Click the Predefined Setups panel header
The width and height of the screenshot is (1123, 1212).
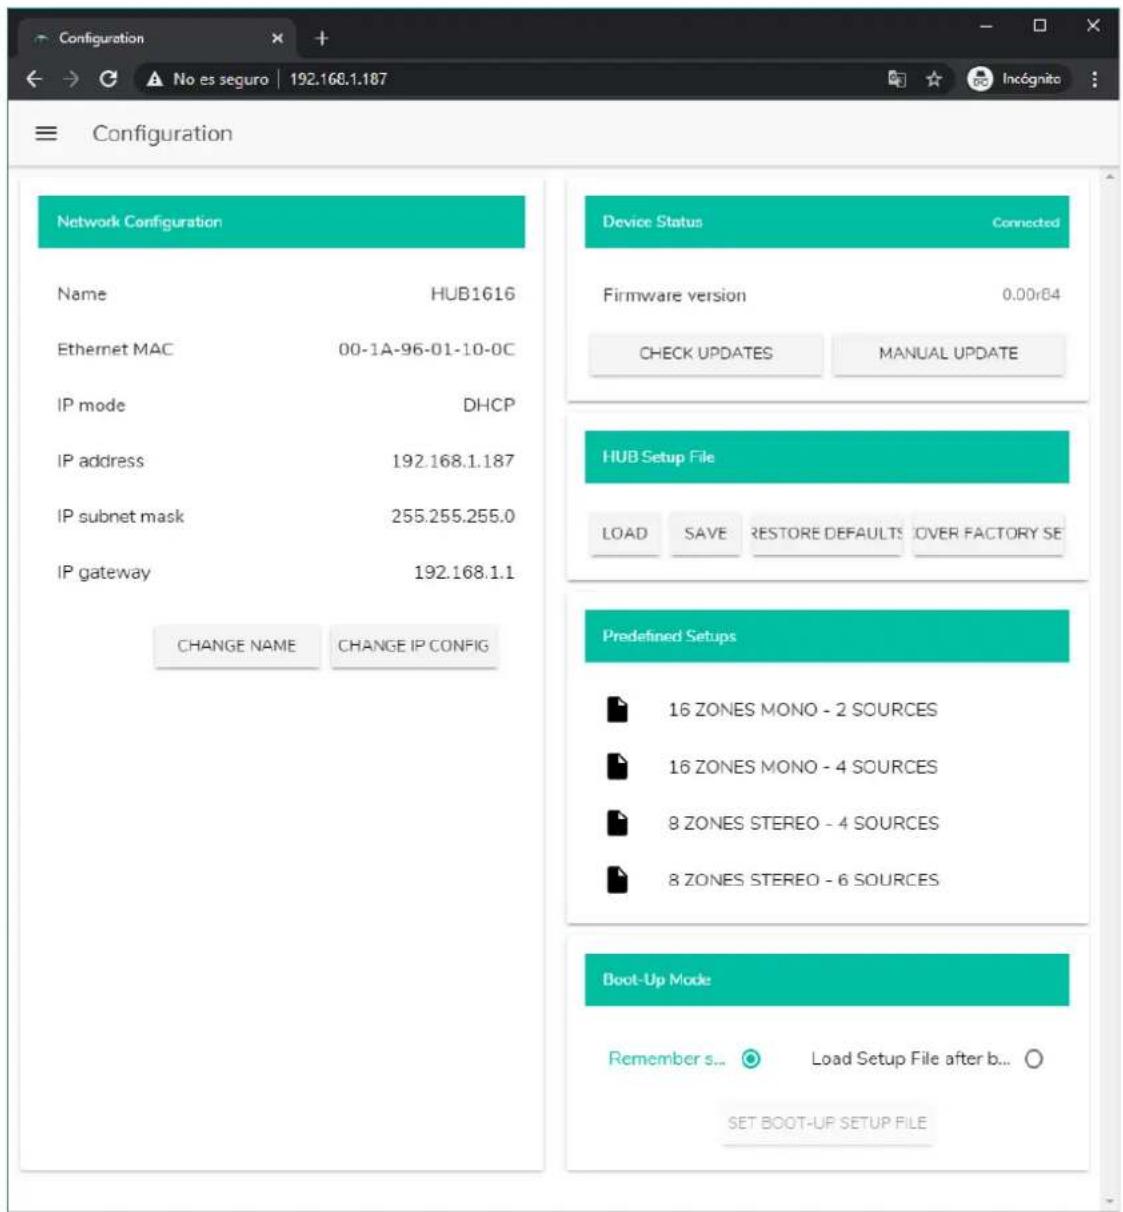tap(827, 636)
